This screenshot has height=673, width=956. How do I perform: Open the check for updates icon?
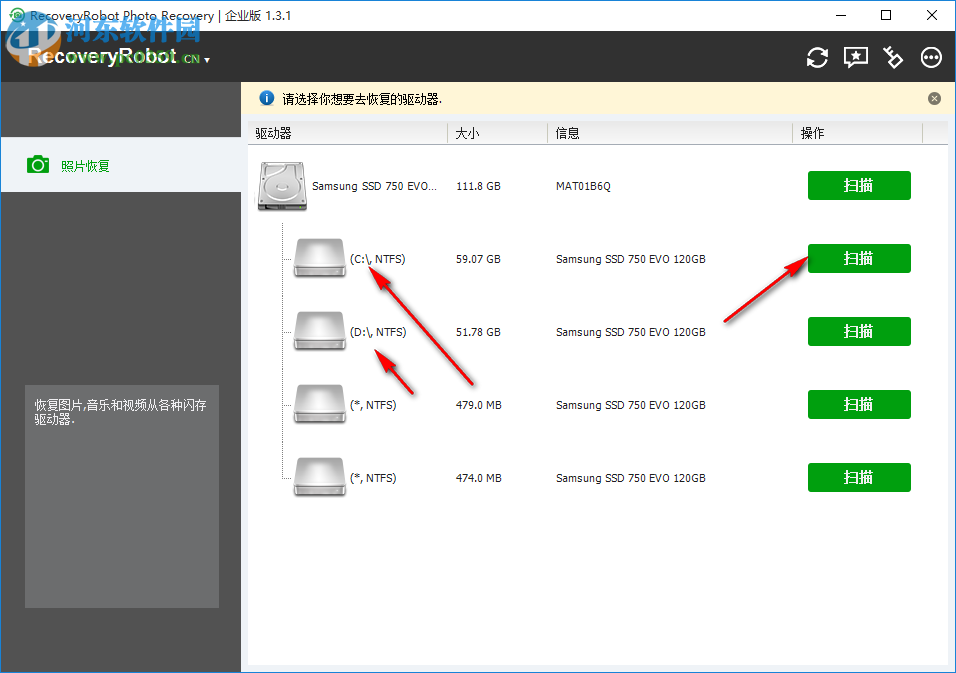coord(817,58)
